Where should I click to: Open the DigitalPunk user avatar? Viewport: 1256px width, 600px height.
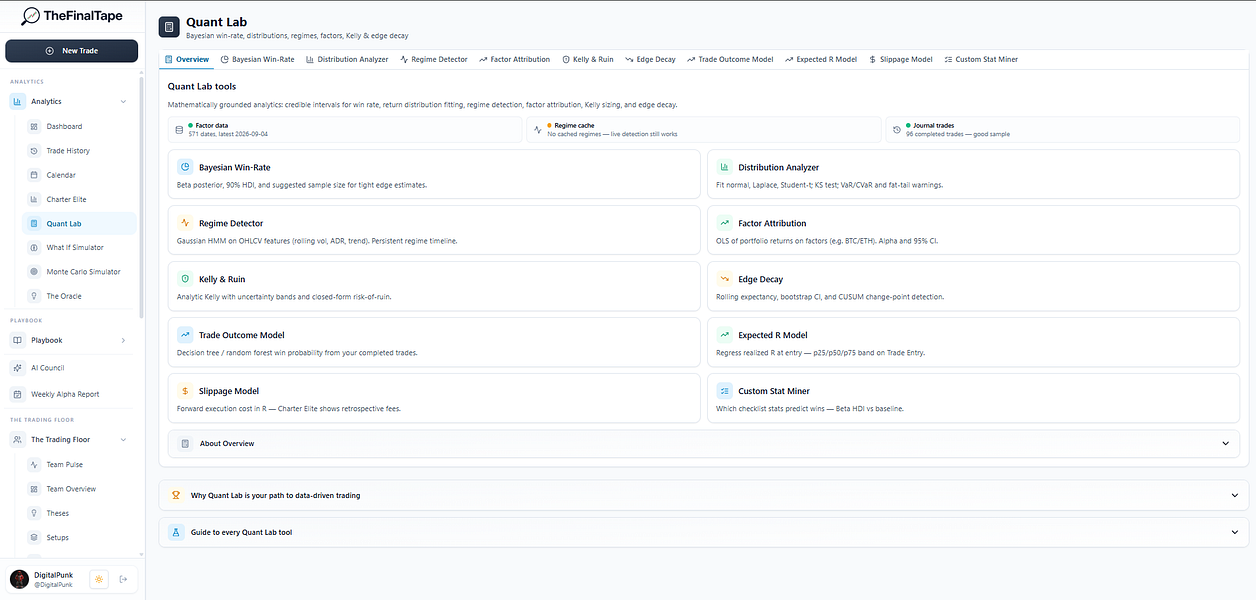[x=19, y=579]
